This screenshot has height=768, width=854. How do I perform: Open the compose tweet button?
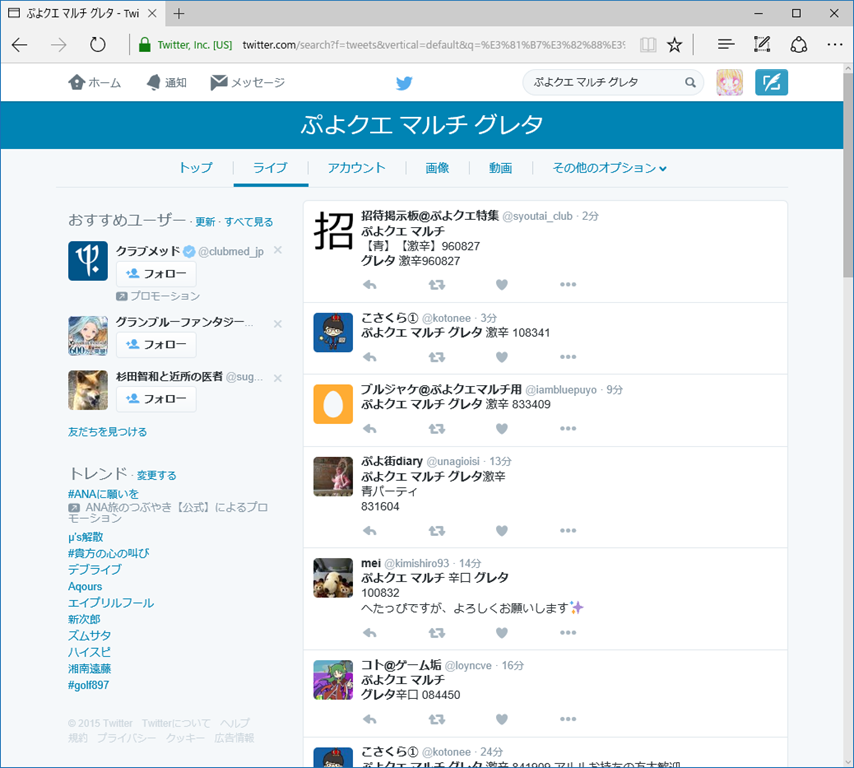click(x=771, y=82)
